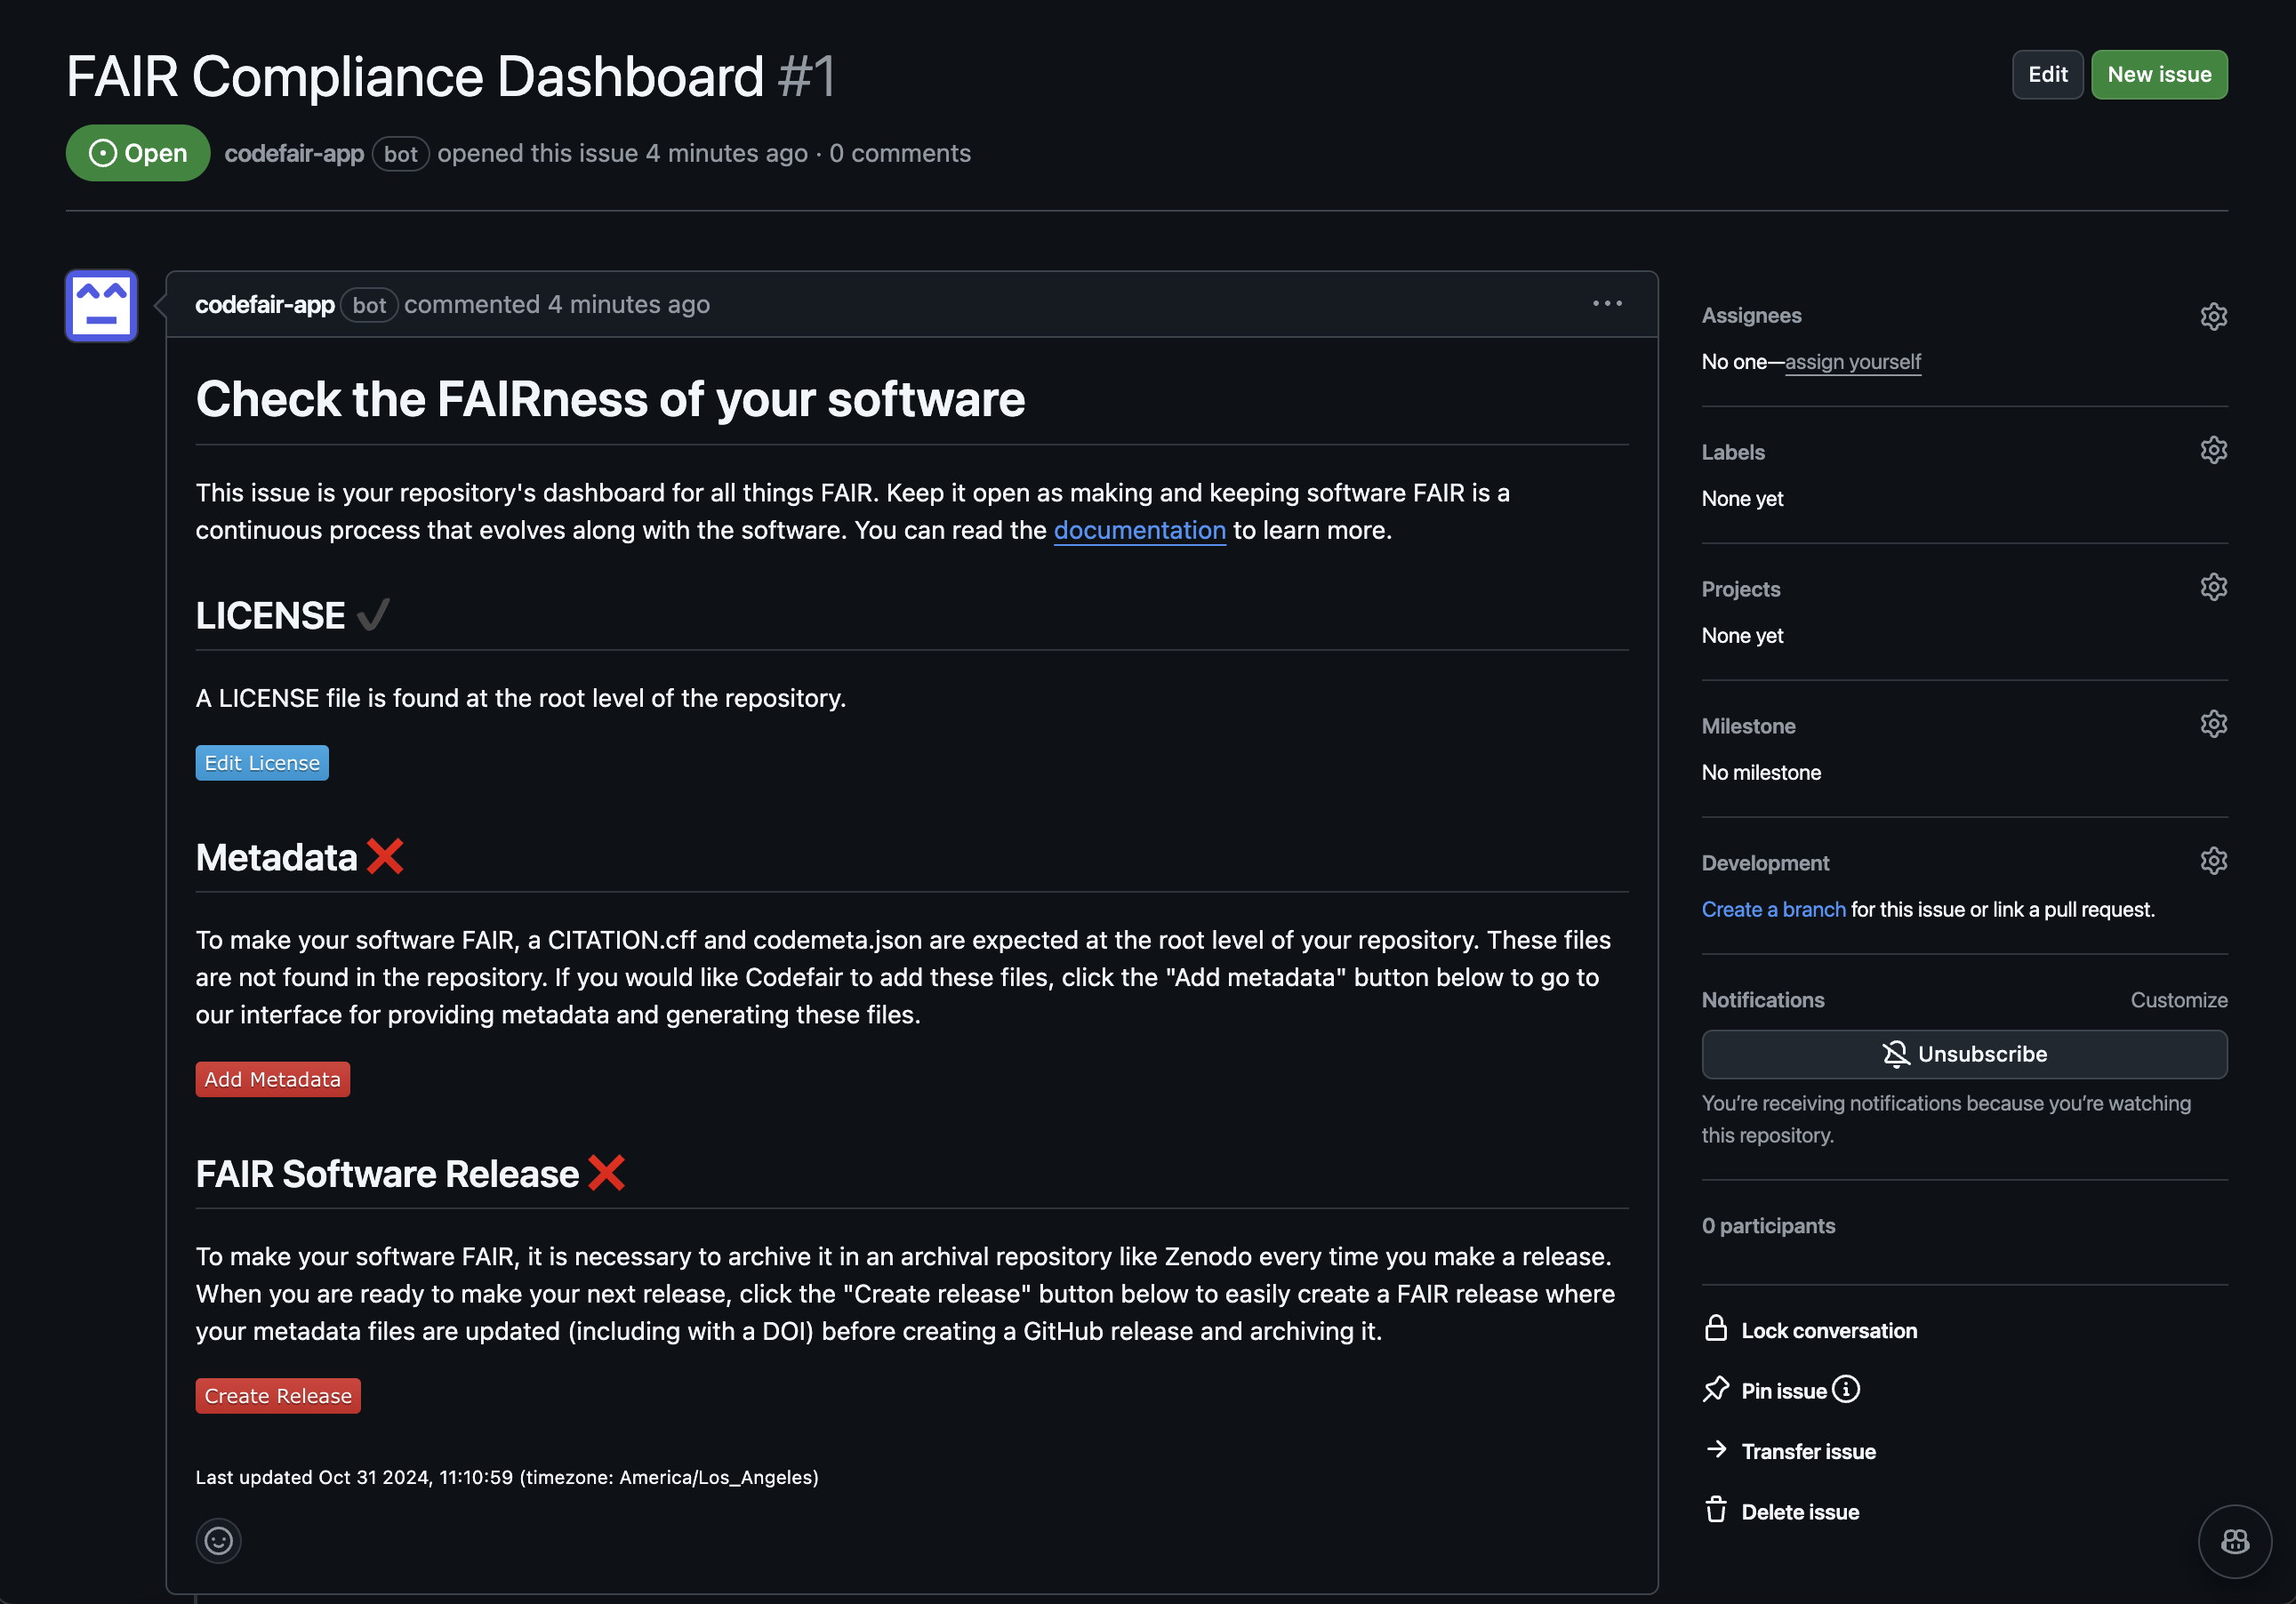2296x1604 pixels.
Task: Unsubscribe from issue notifications
Action: point(1964,1054)
